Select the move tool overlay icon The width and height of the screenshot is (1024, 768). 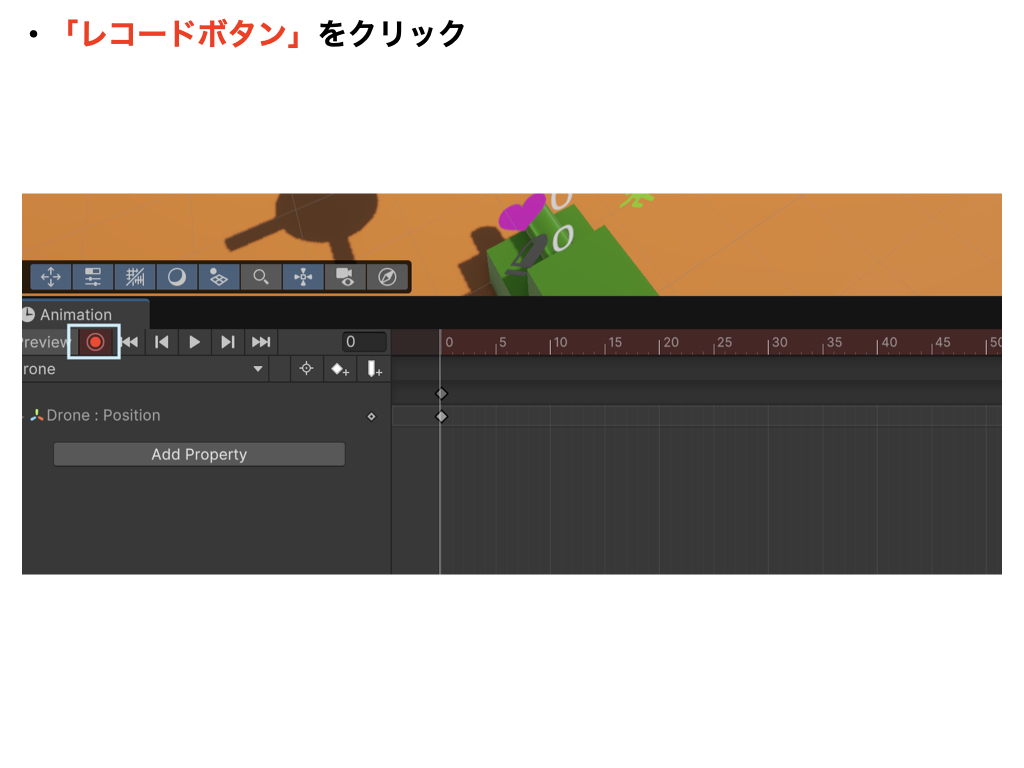(x=51, y=277)
